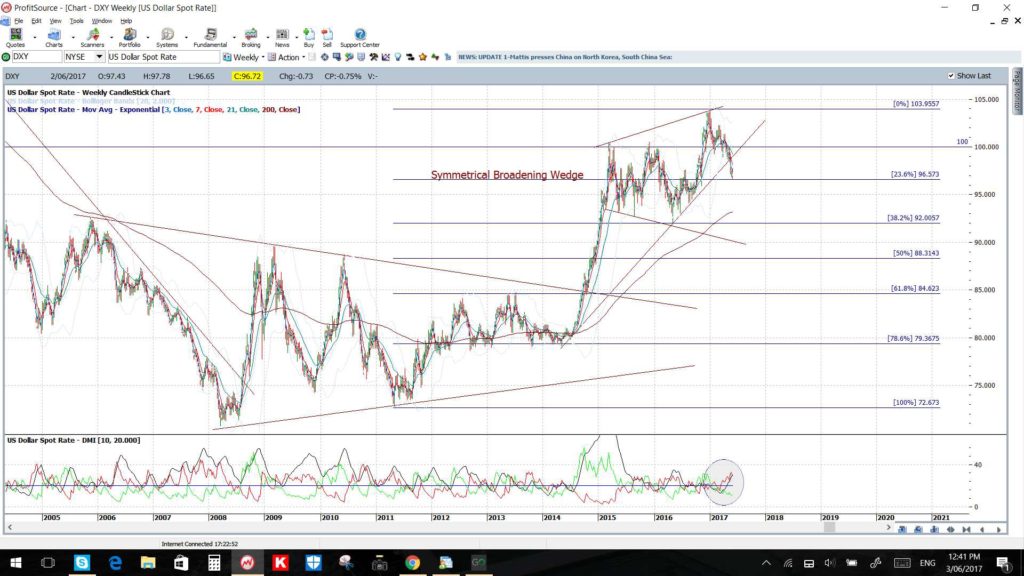This screenshot has width=1024, height=576.
Task: Click the Sell order icon
Action: (x=327, y=38)
